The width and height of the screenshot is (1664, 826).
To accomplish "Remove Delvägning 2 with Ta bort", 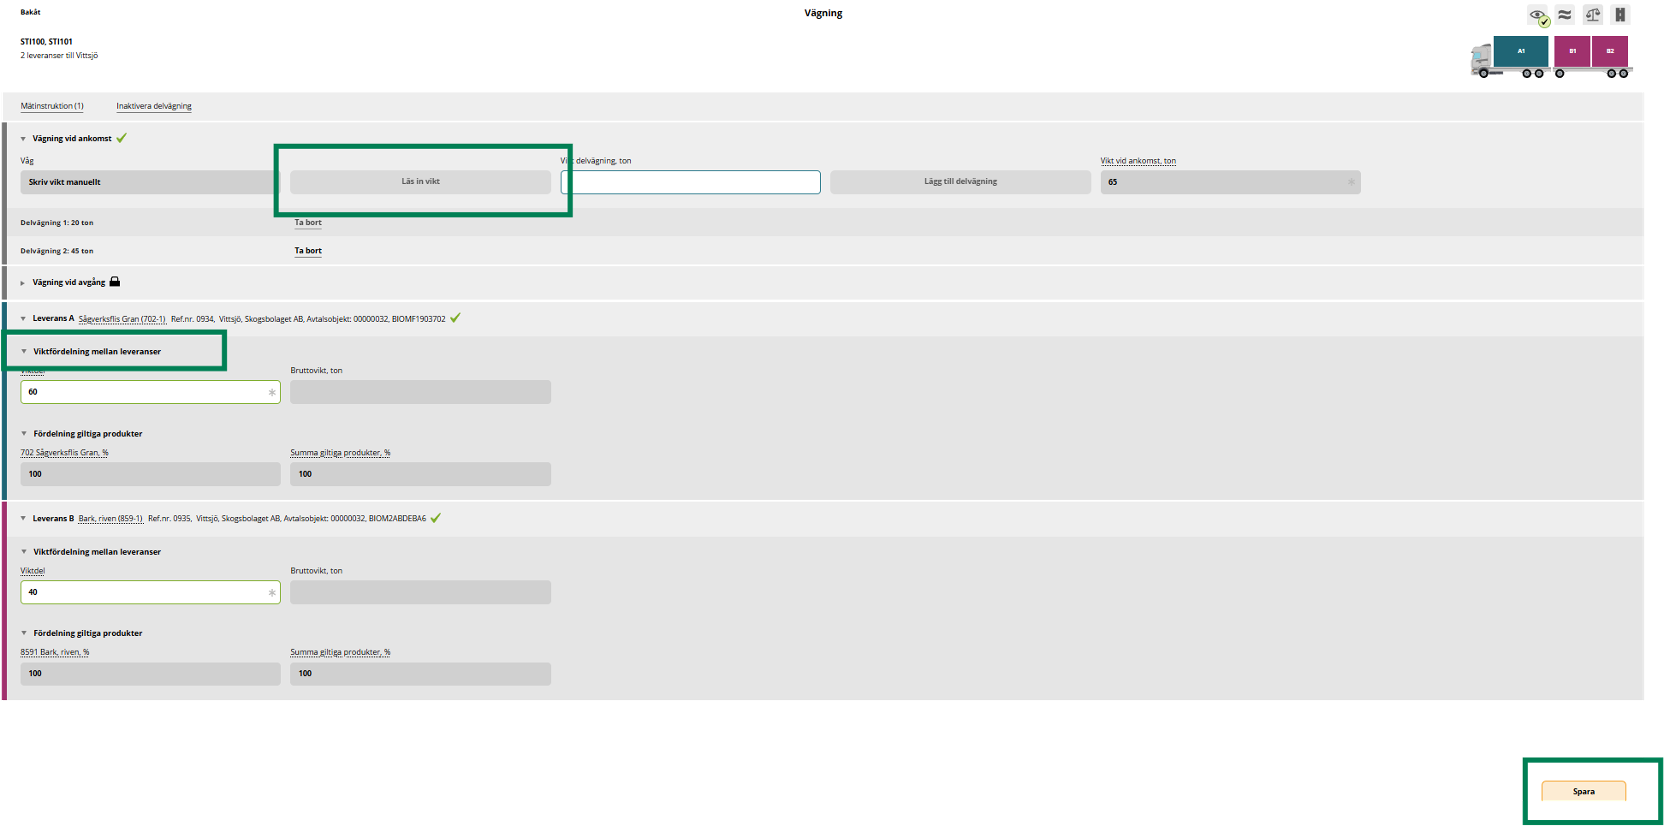I will coord(308,251).
